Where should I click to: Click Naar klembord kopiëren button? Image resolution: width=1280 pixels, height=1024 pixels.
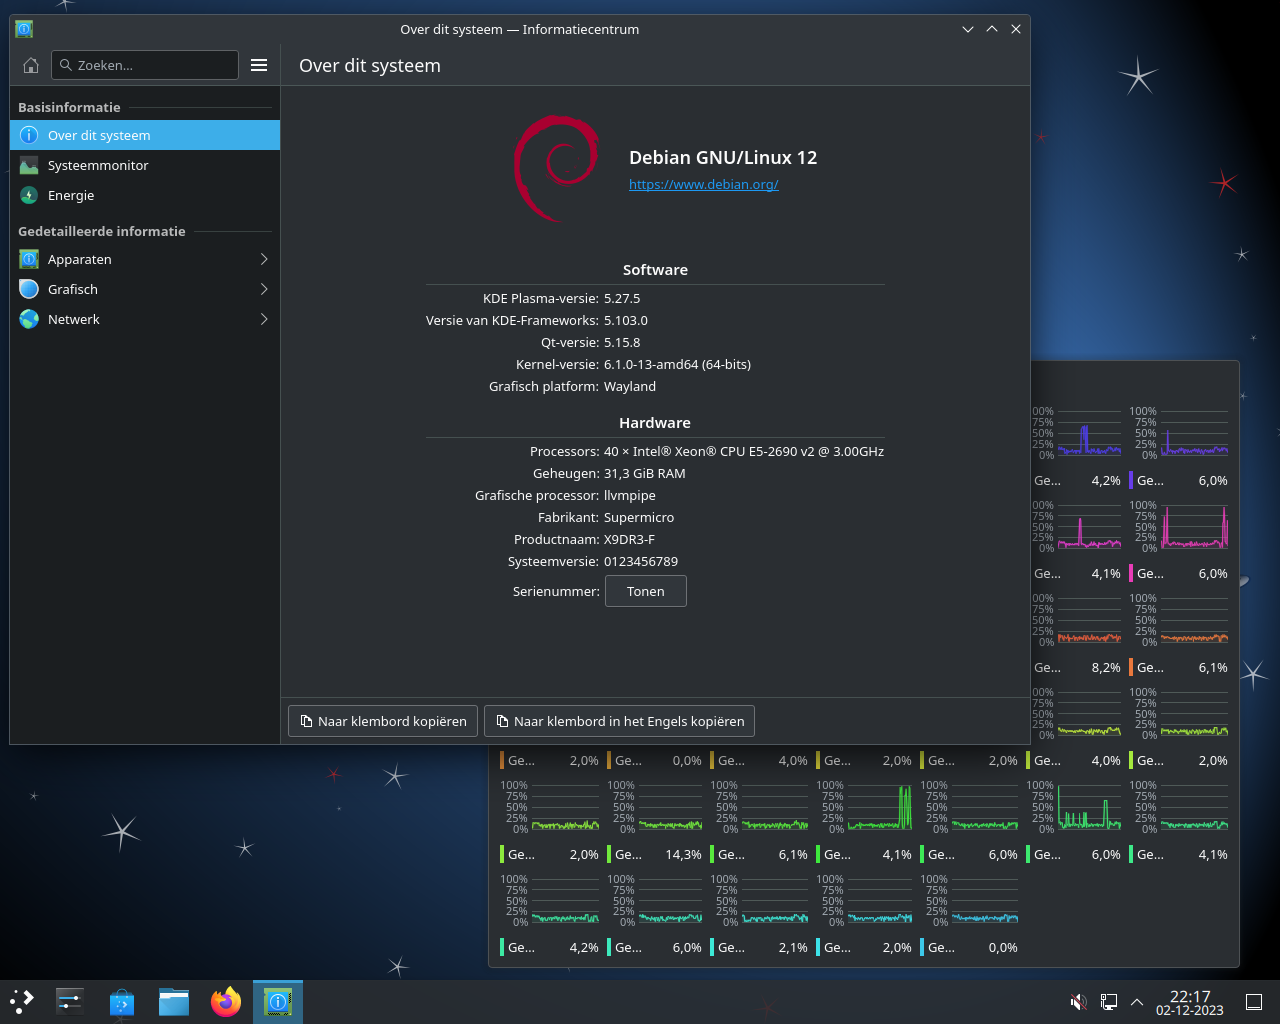383,721
